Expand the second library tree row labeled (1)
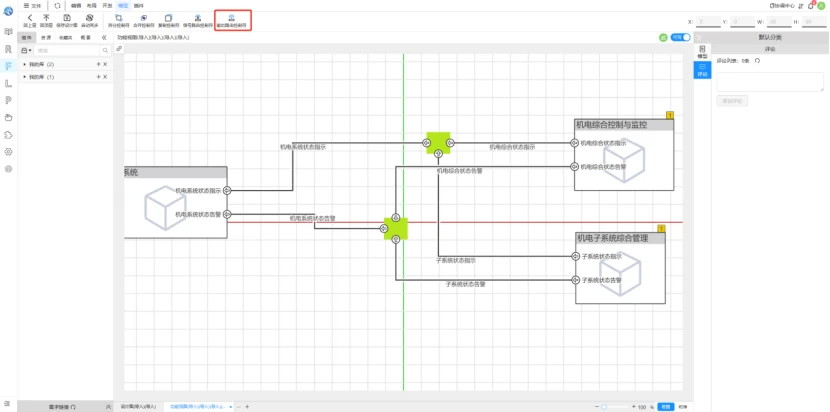This screenshot has height=412, width=830. click(x=24, y=77)
